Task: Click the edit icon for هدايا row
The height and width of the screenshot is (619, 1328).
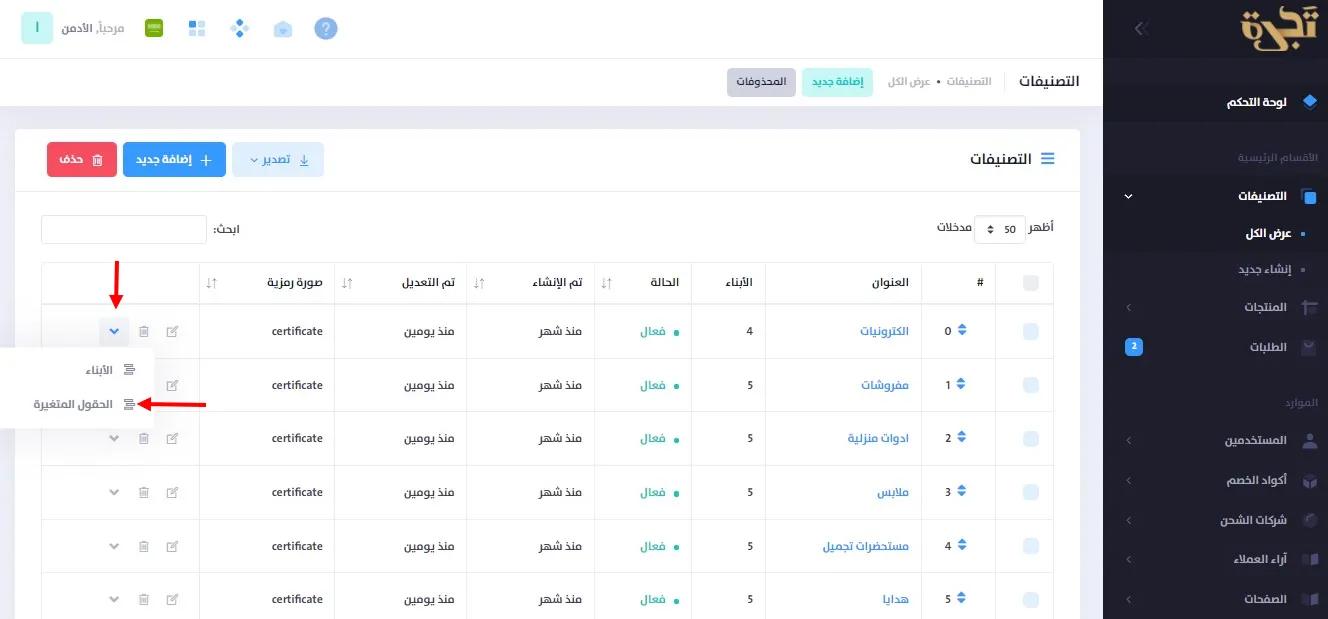Action: 172,599
